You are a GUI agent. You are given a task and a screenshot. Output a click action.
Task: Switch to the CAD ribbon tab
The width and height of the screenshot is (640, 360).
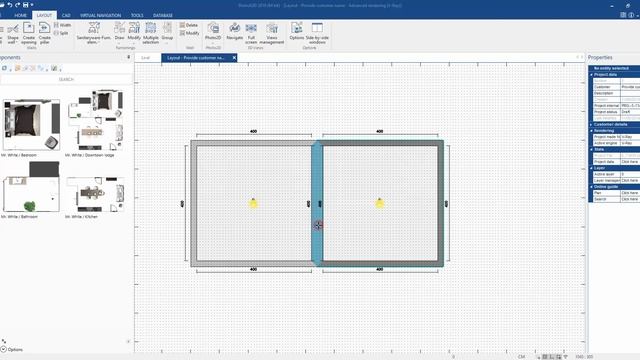(66, 16)
